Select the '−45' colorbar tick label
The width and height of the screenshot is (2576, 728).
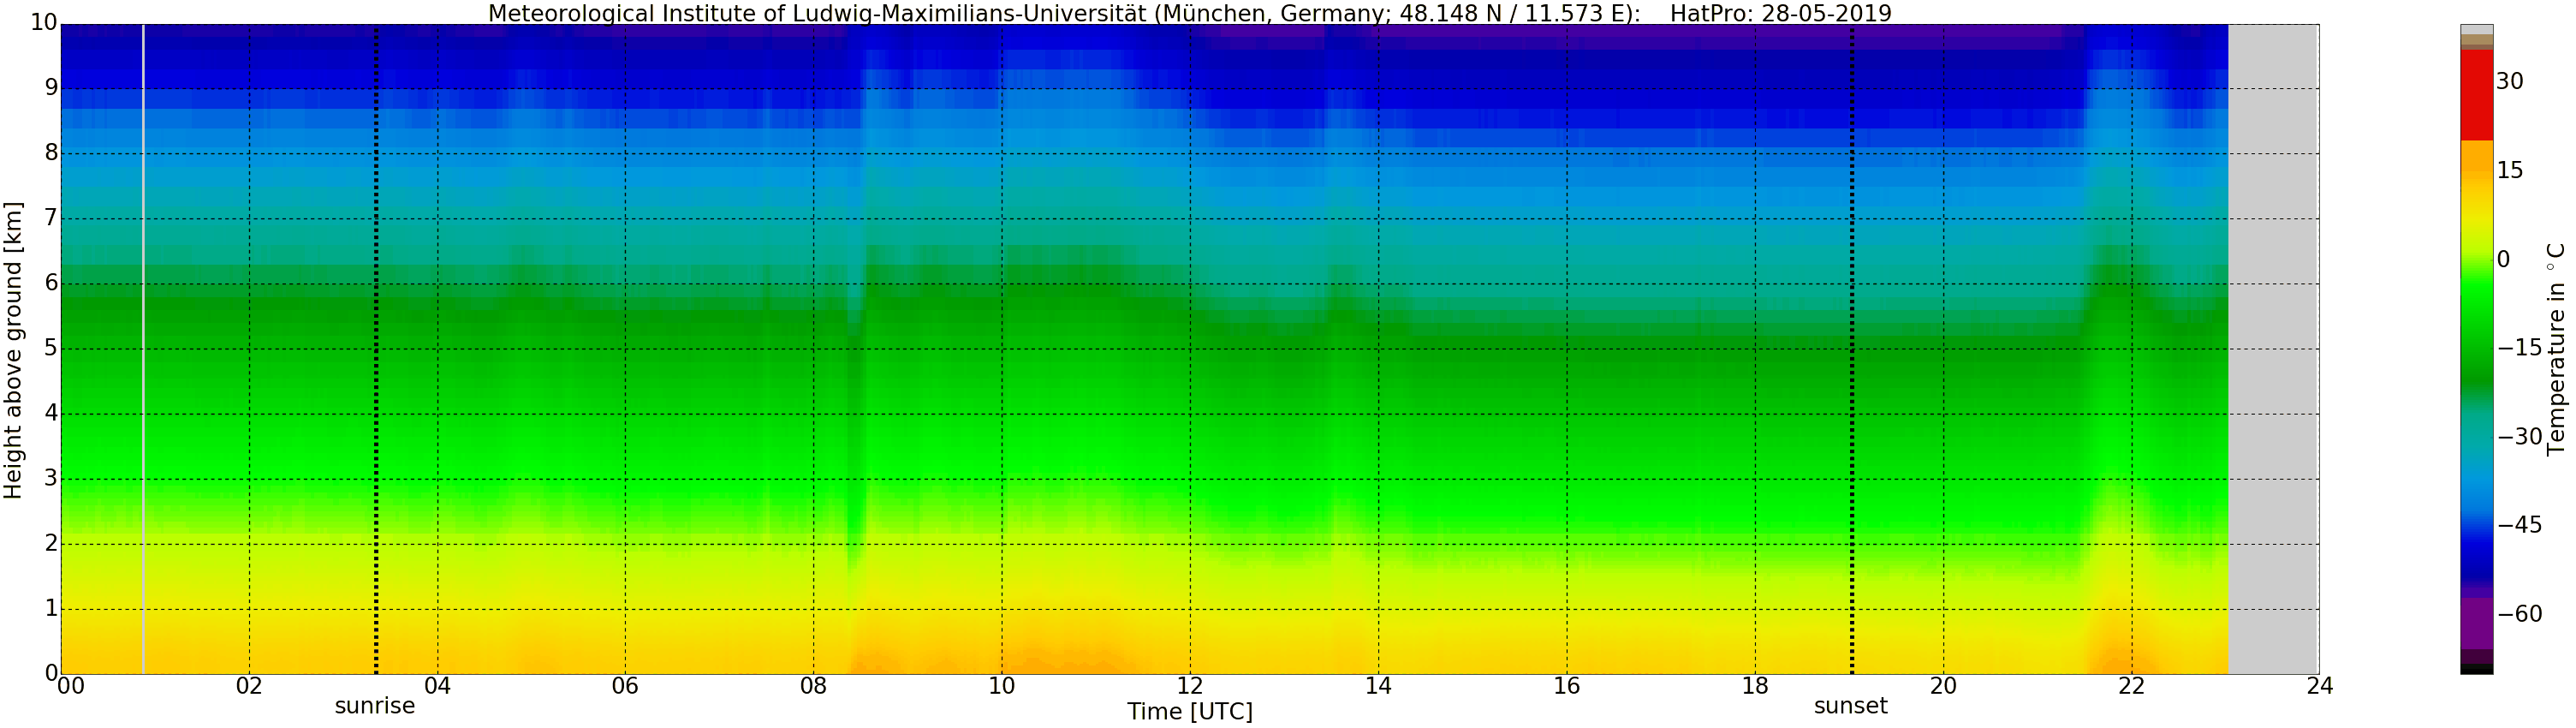2519,525
